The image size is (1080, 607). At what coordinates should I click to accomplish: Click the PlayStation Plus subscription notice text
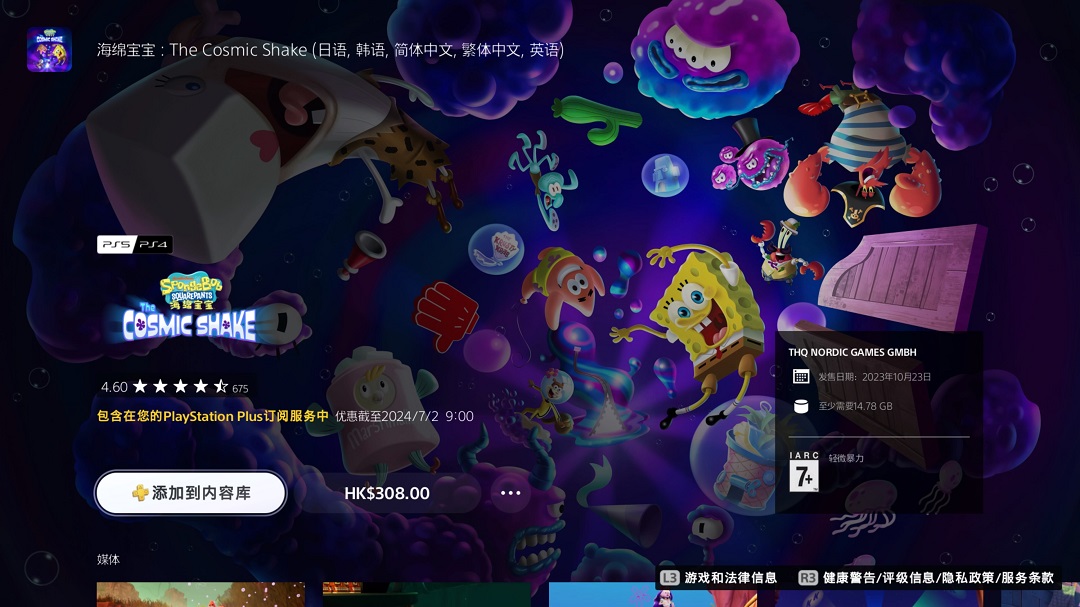point(213,416)
